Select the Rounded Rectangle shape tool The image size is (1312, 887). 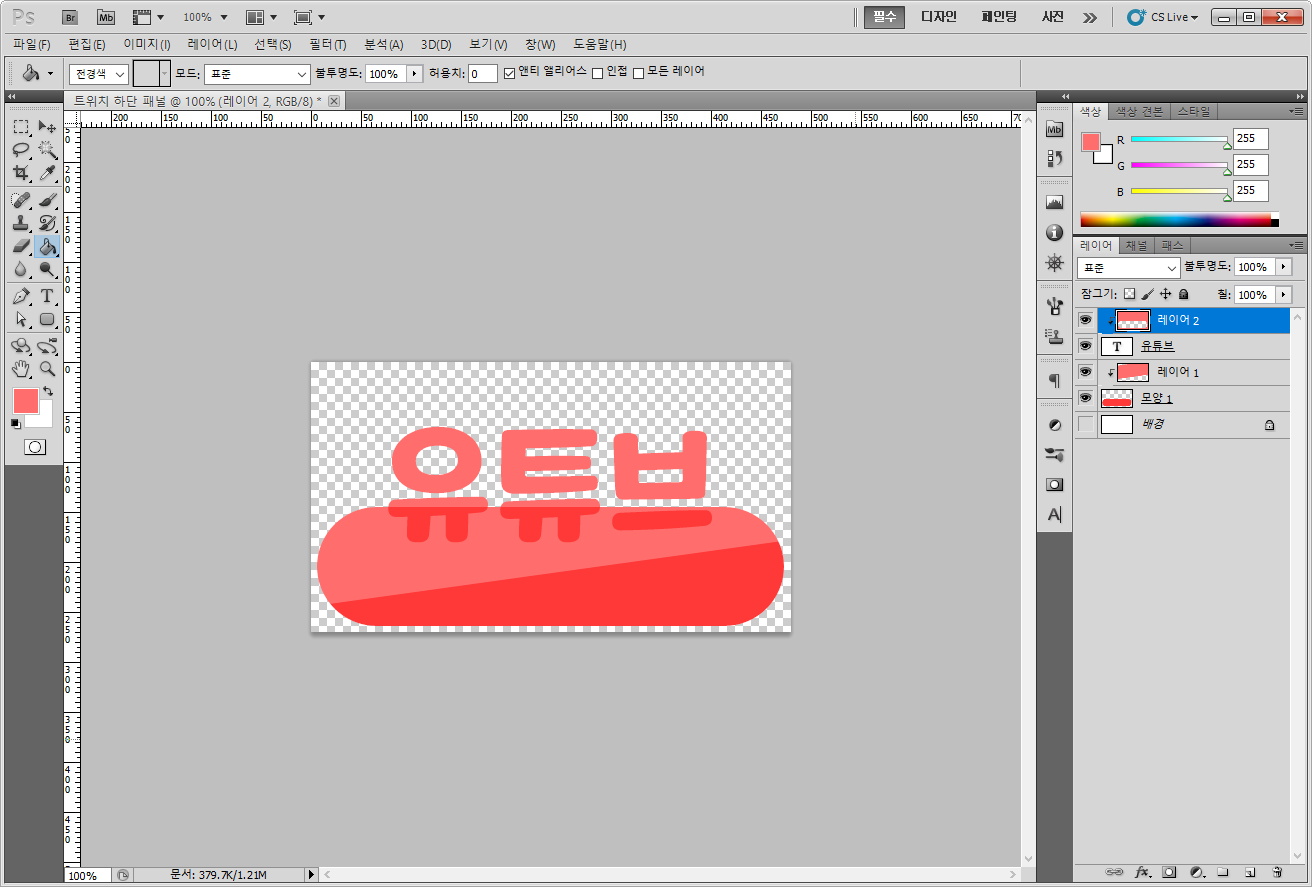[x=47, y=320]
